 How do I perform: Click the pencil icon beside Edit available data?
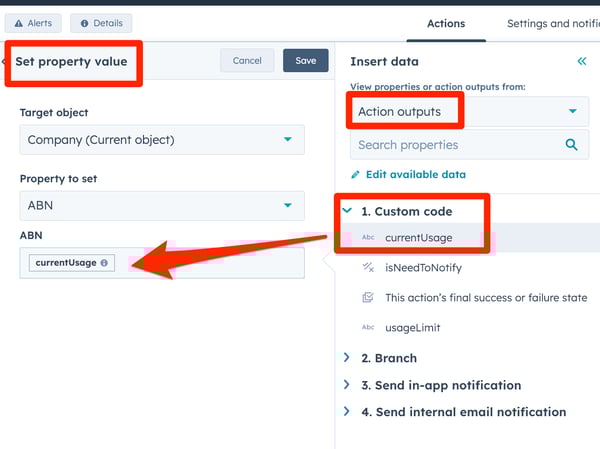pyautogui.click(x=355, y=175)
